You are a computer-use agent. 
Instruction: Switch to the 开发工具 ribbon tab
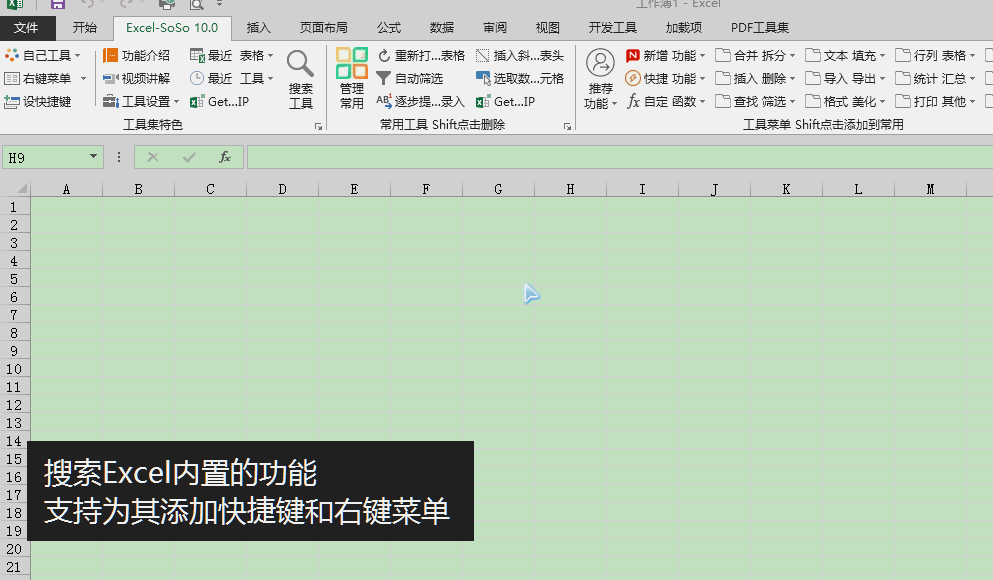612,27
